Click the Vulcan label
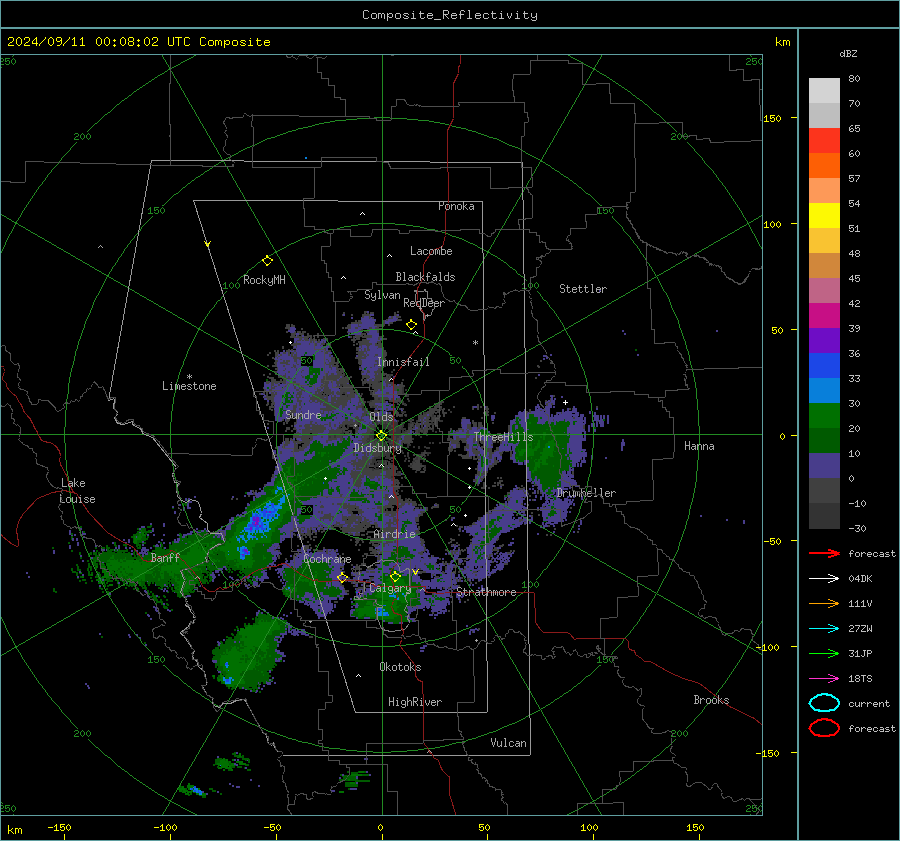This screenshot has width=900, height=841. [508, 743]
